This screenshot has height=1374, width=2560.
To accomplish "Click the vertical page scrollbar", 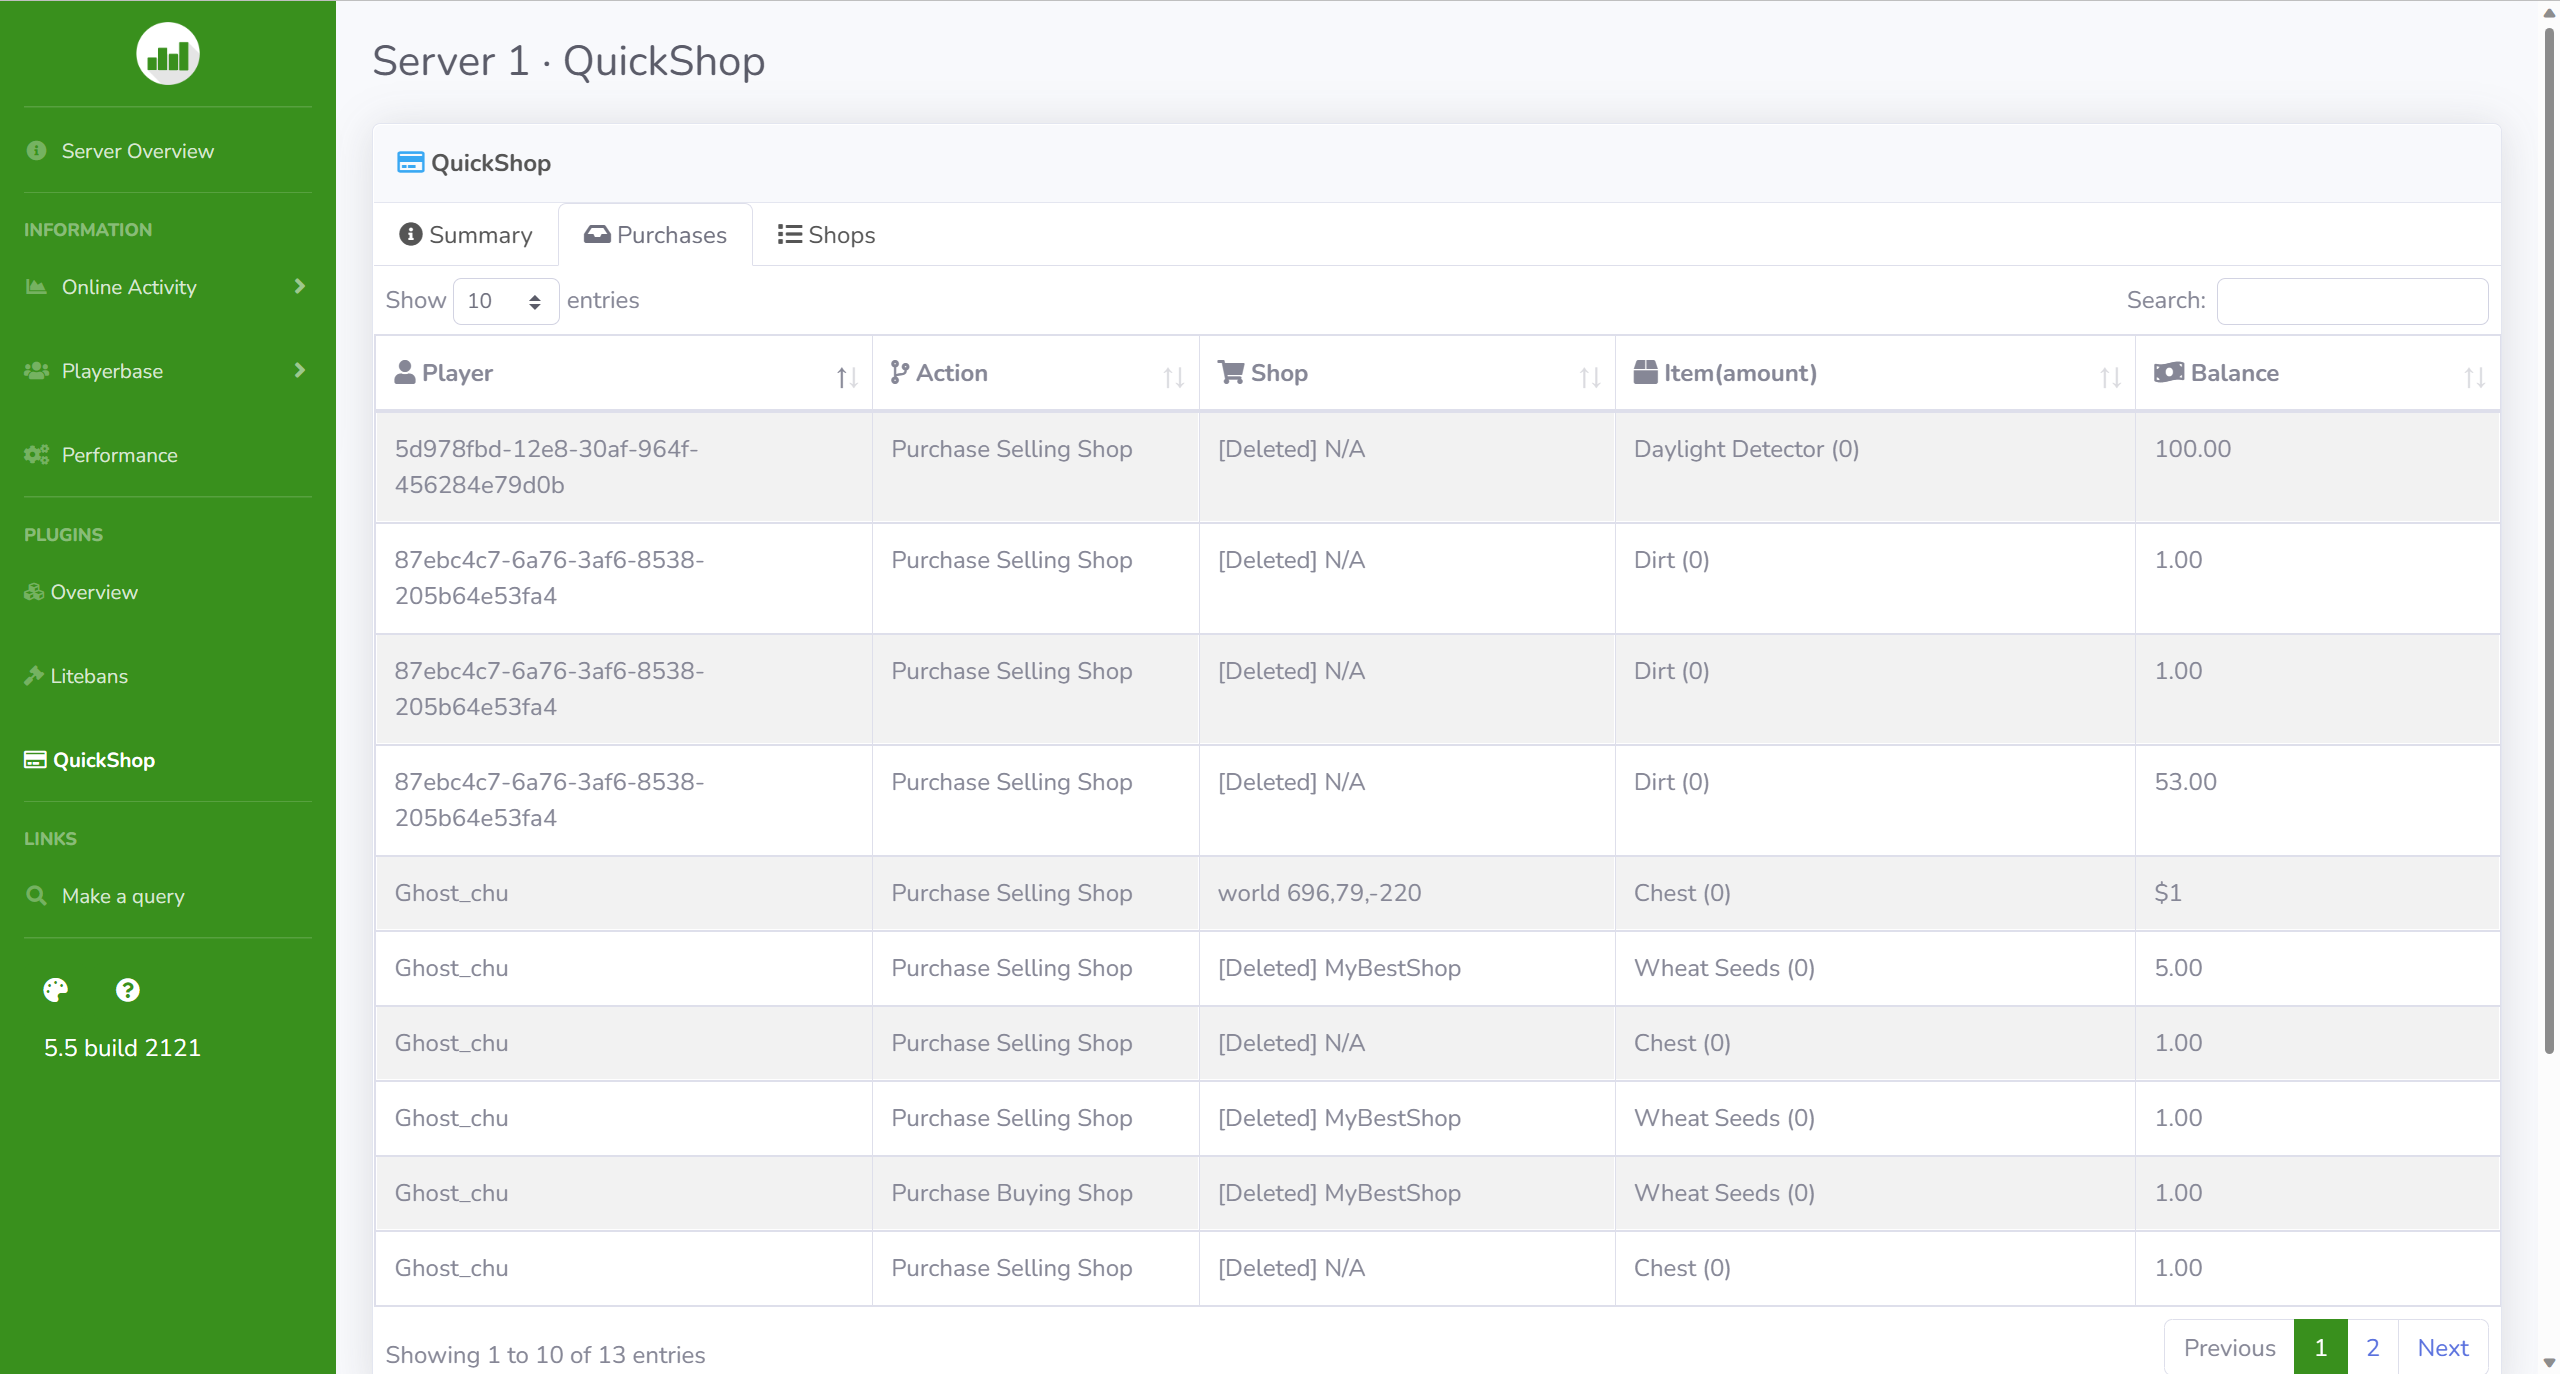I will tap(2549, 540).
